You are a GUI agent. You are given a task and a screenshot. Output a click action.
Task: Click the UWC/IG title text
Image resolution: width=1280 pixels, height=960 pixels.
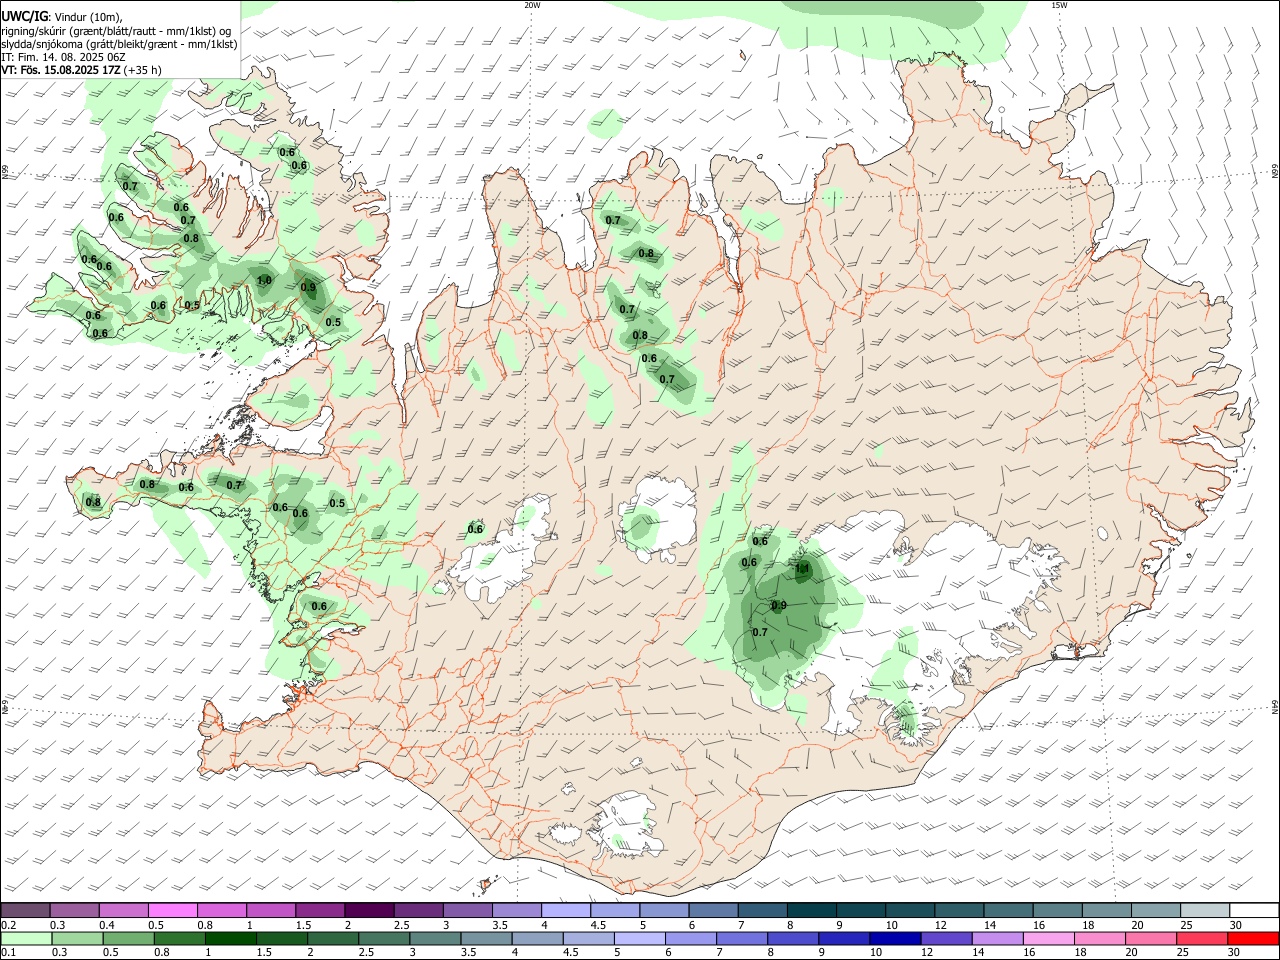[x=24, y=17]
